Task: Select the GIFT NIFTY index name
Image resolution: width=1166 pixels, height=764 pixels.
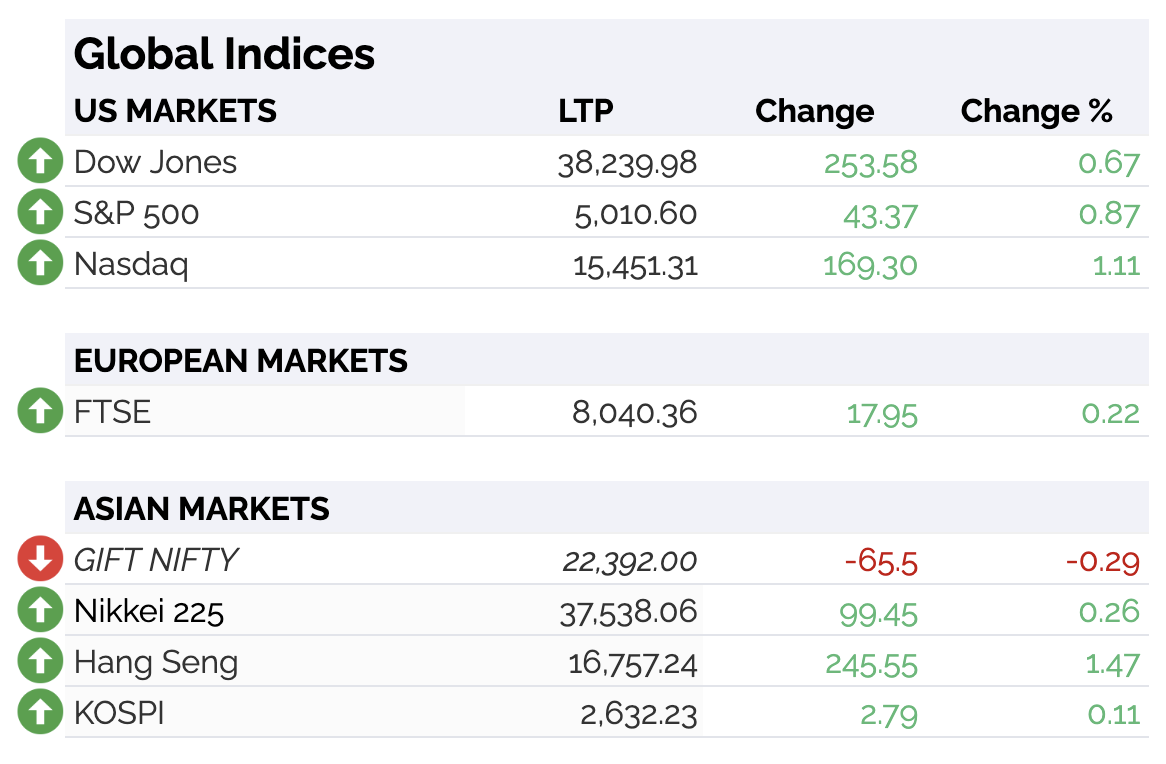Action: tap(156, 560)
